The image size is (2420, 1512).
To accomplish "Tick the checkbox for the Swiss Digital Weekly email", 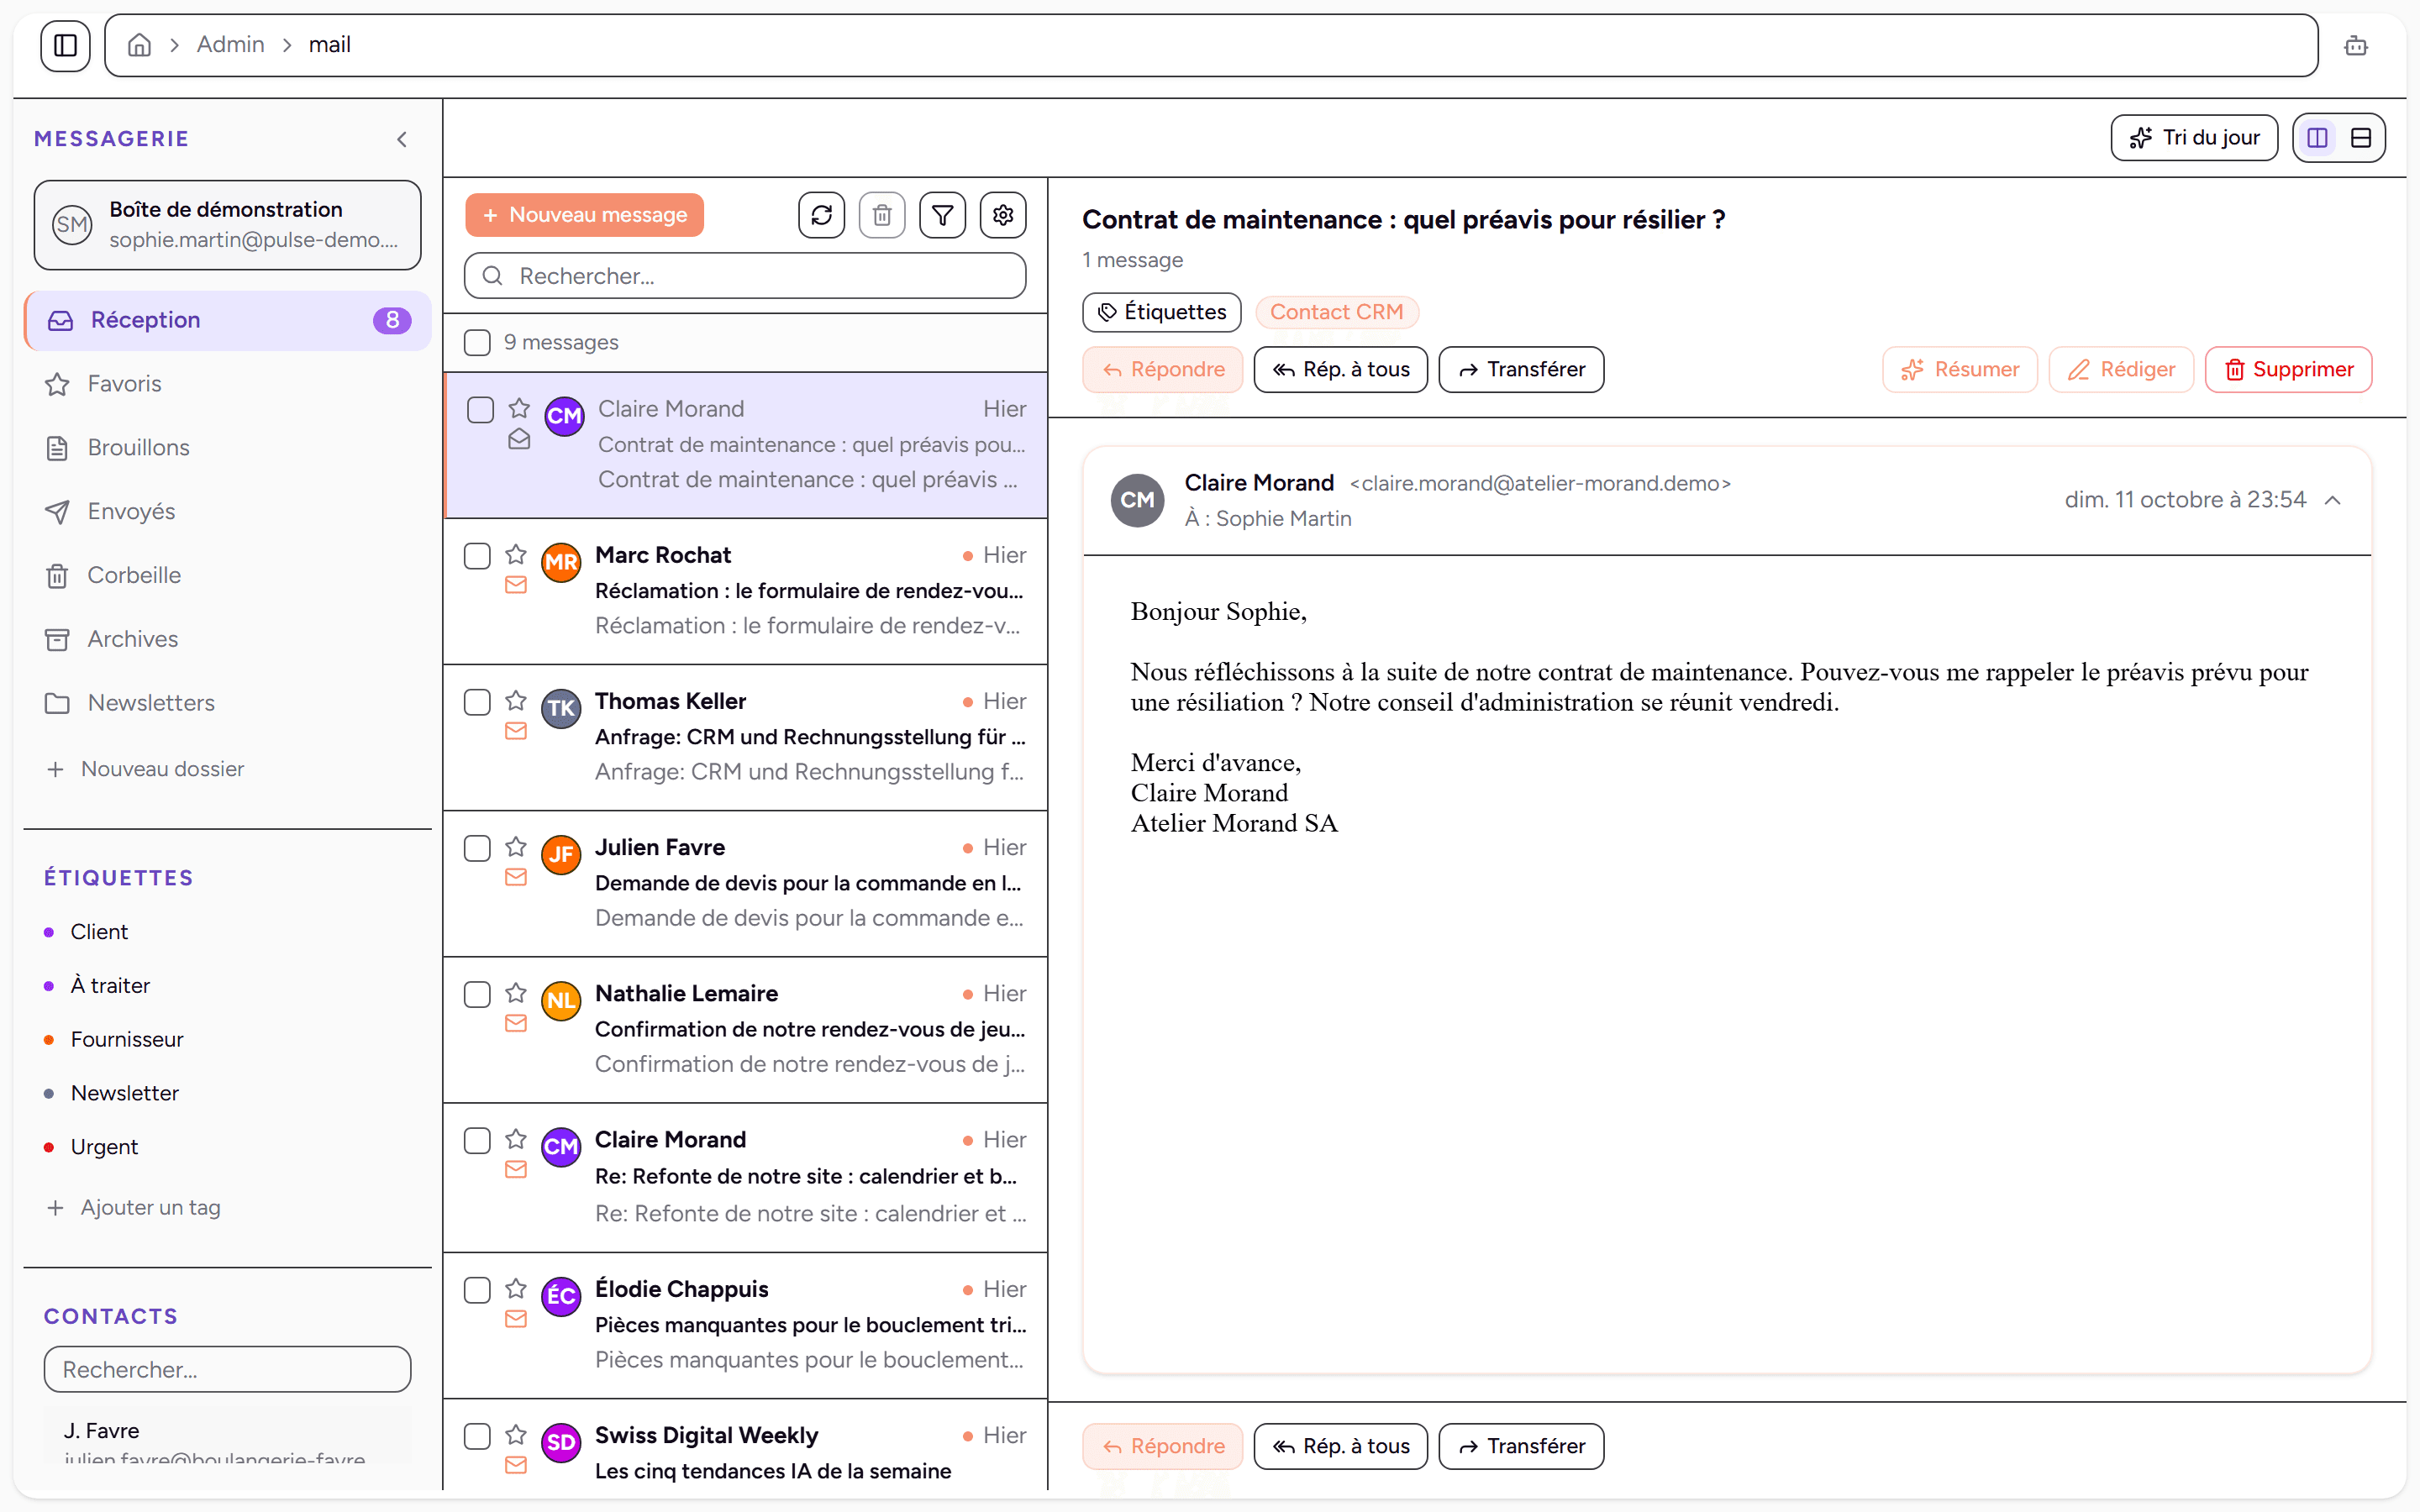I will click(x=477, y=1436).
